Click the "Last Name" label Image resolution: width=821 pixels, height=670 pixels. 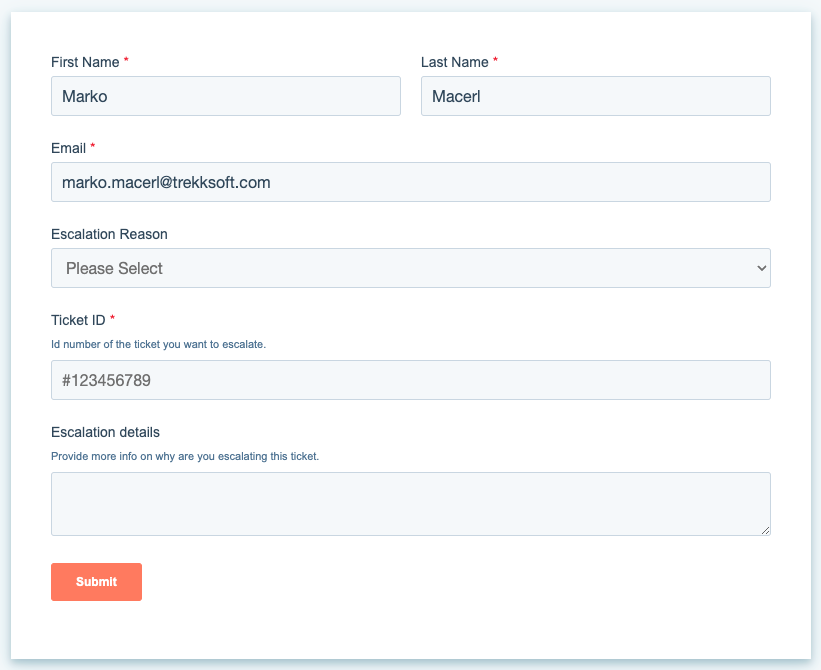pos(455,62)
